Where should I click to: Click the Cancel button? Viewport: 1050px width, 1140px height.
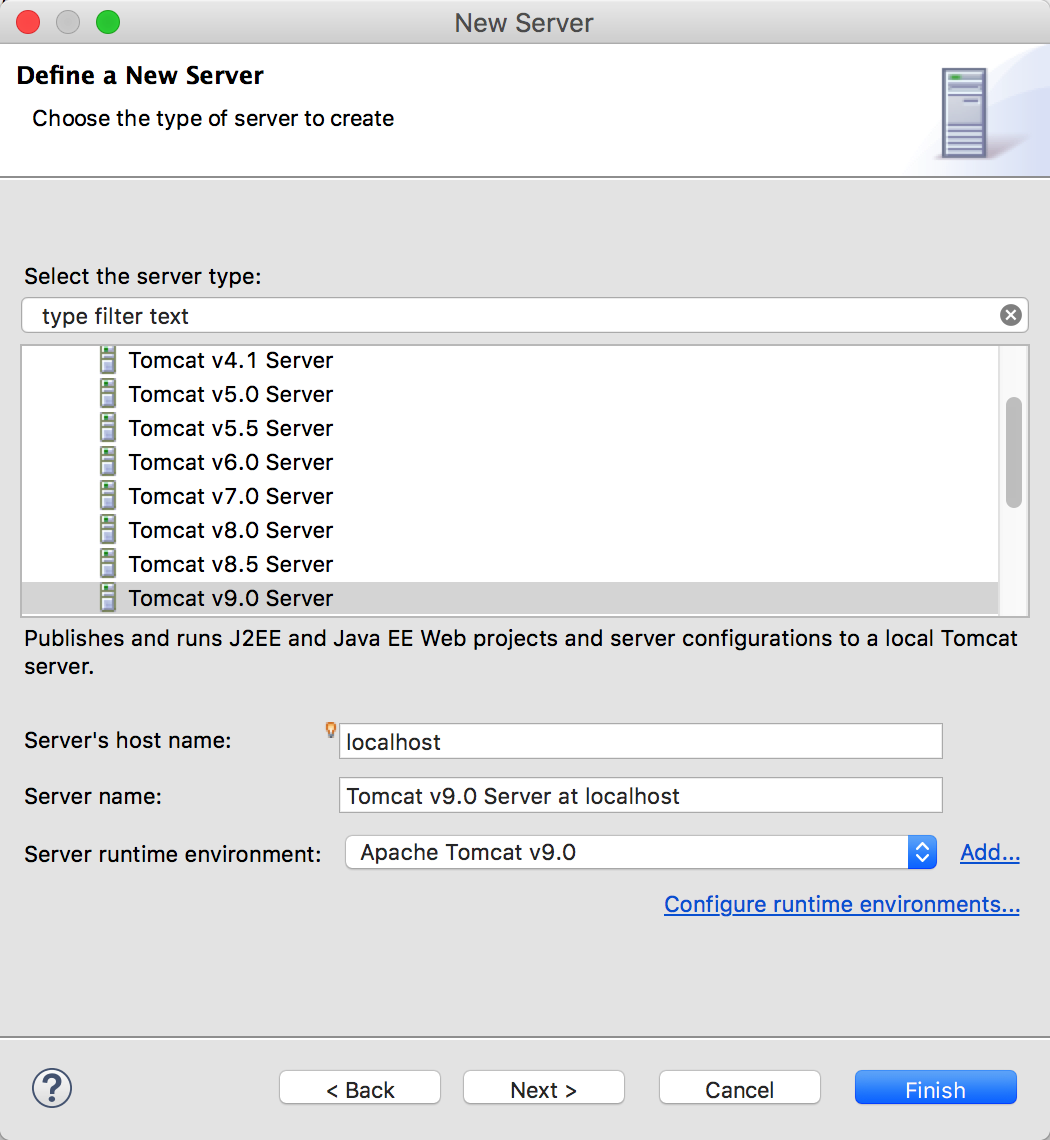click(740, 1088)
